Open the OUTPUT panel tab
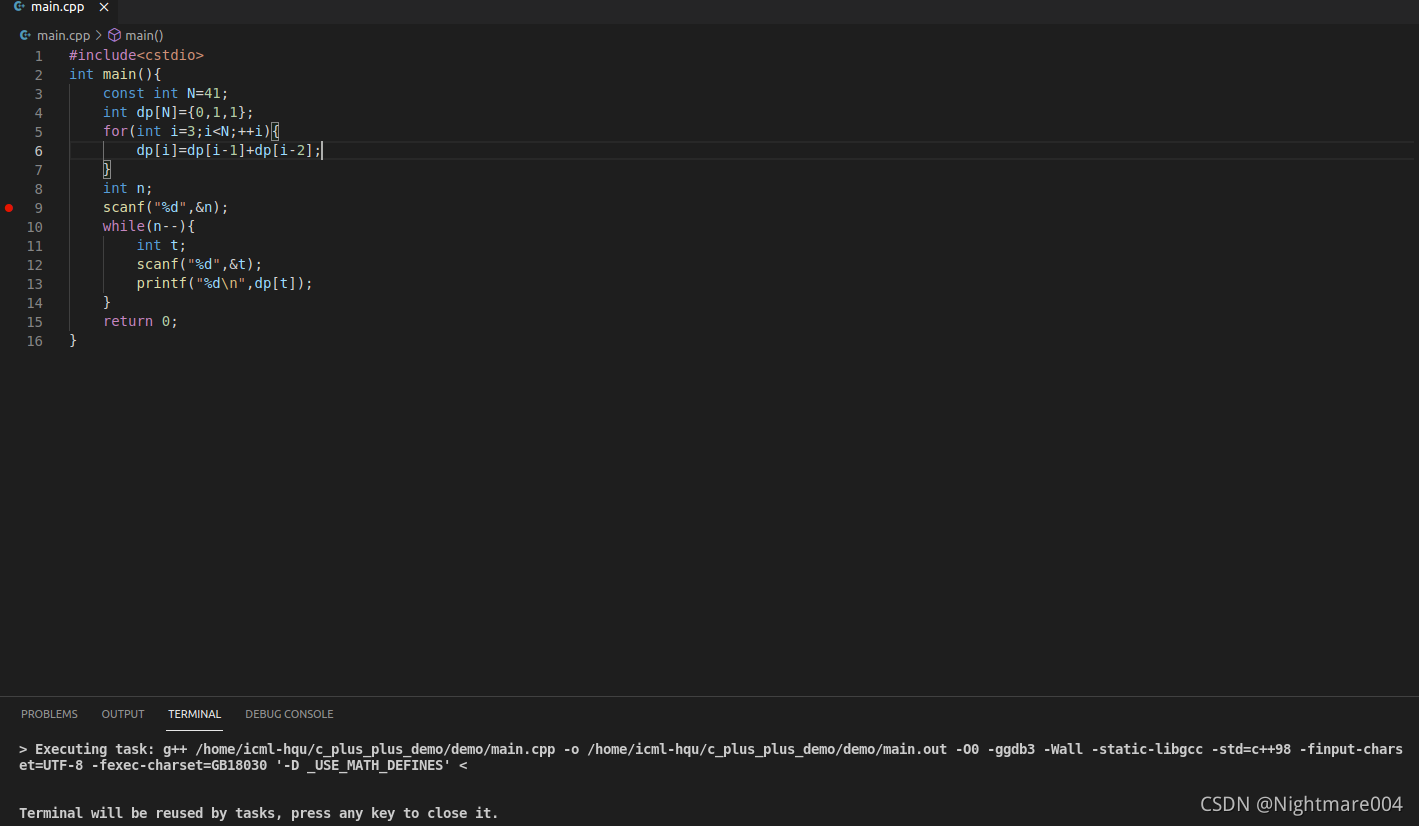 123,714
